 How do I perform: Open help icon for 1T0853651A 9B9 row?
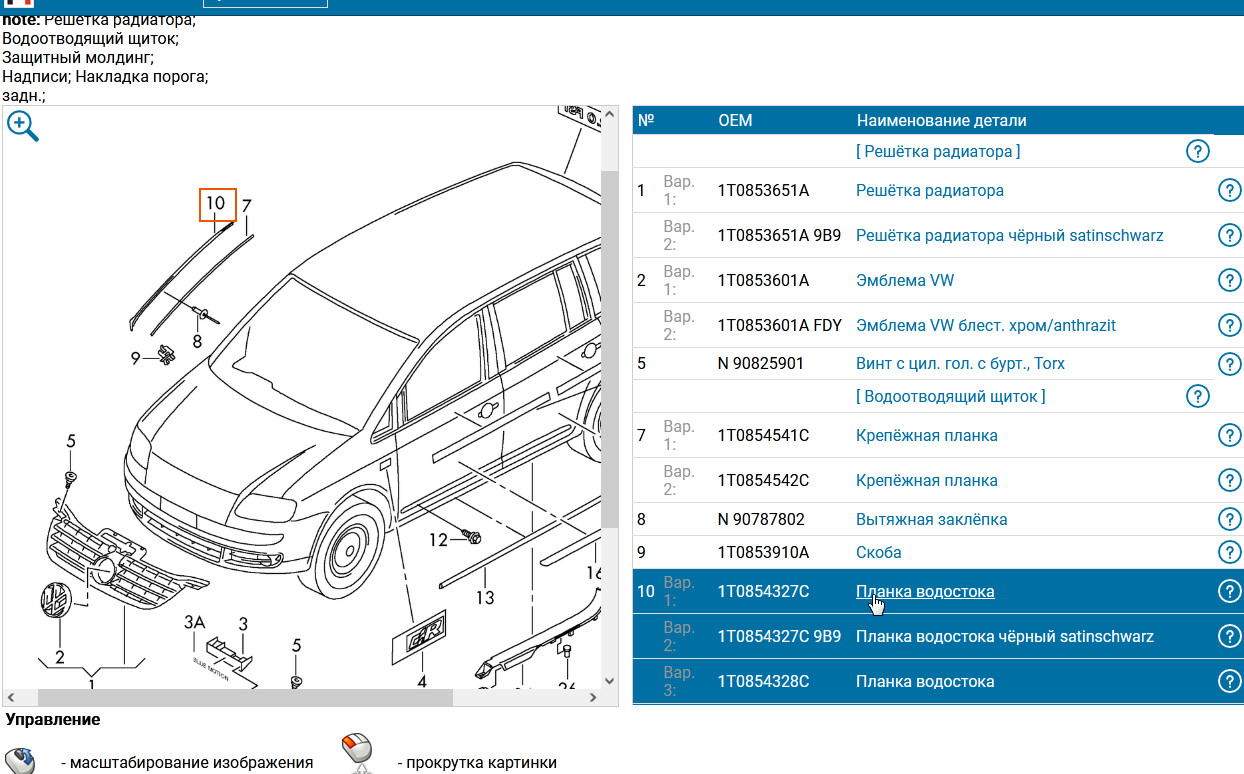[x=1230, y=235]
